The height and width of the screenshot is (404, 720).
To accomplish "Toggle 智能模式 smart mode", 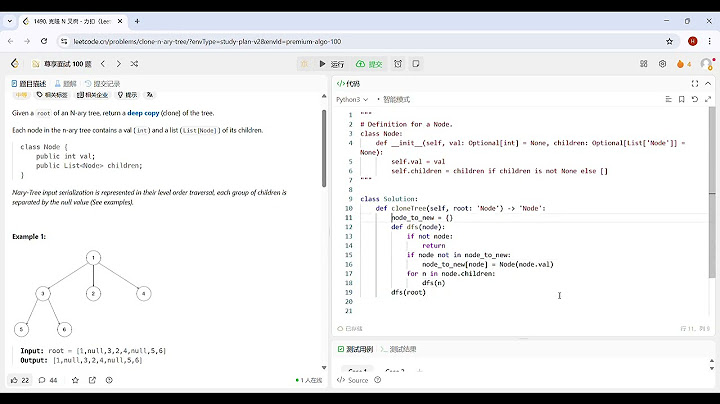I will 394,99.
